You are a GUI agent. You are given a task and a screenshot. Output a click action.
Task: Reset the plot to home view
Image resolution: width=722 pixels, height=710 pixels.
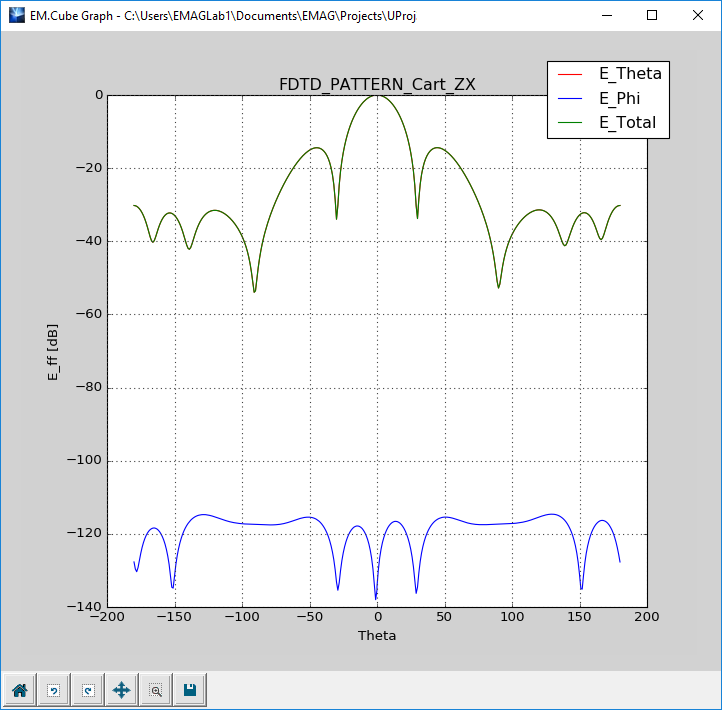[18, 690]
